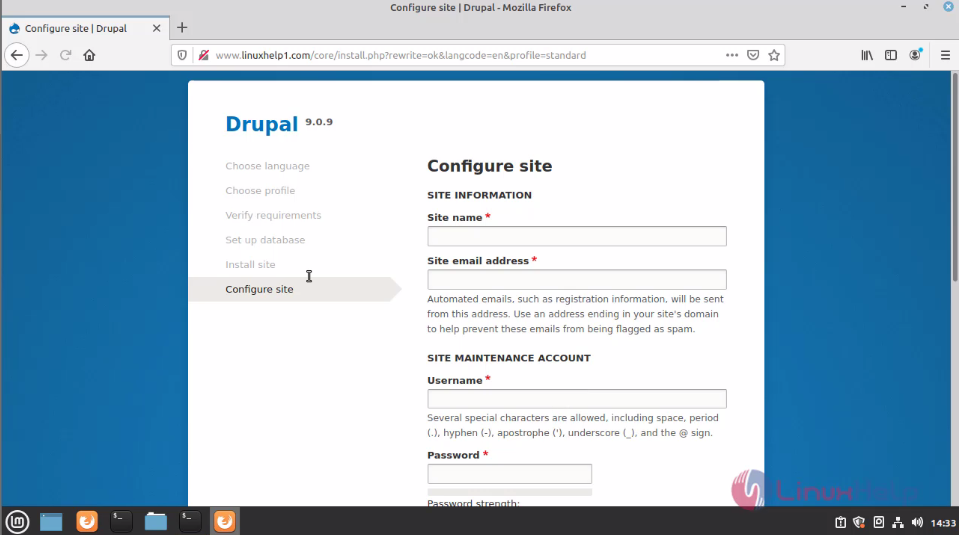Switch to the active Firefox window button
The width and height of the screenshot is (959, 535).
coord(224,522)
